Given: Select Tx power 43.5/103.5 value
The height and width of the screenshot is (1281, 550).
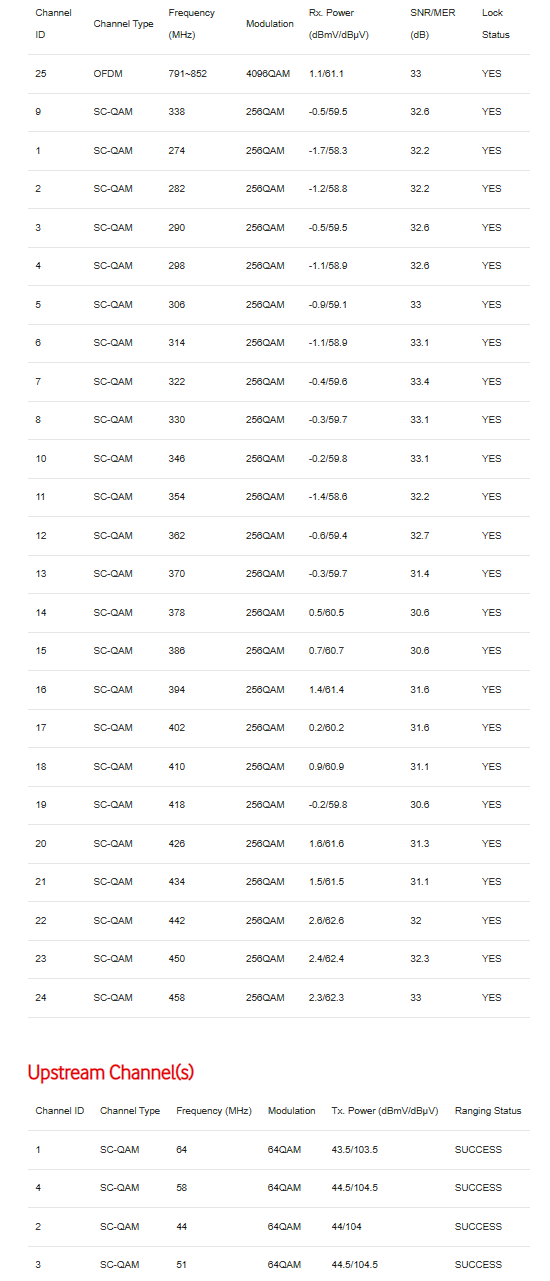Looking at the screenshot, I should [x=354, y=1150].
